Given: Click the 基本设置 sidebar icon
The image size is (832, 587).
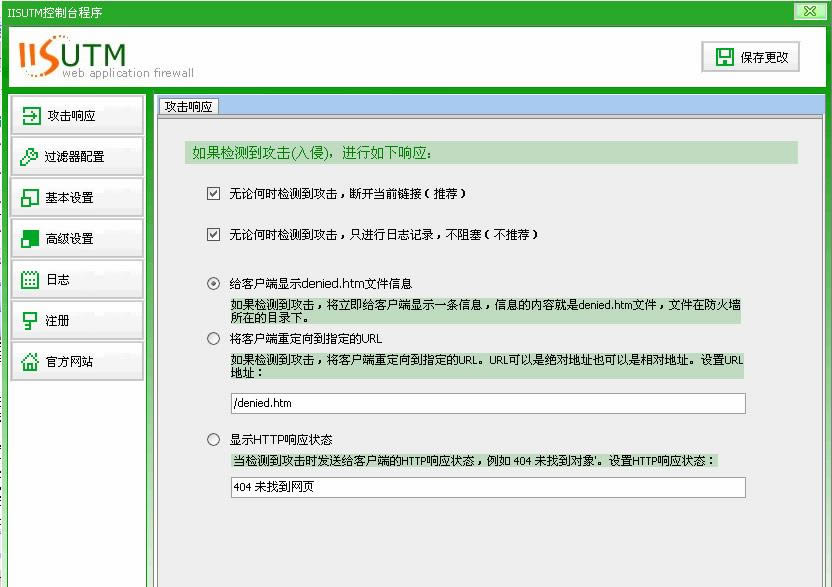Looking at the screenshot, I should pos(30,198).
